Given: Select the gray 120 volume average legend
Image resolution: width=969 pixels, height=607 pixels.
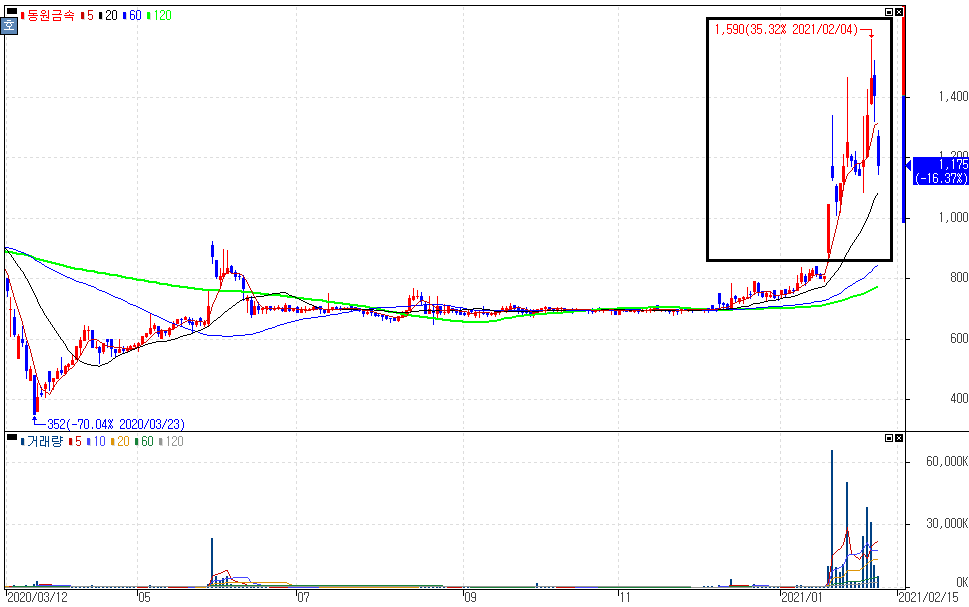Looking at the screenshot, I should (x=172, y=441).
